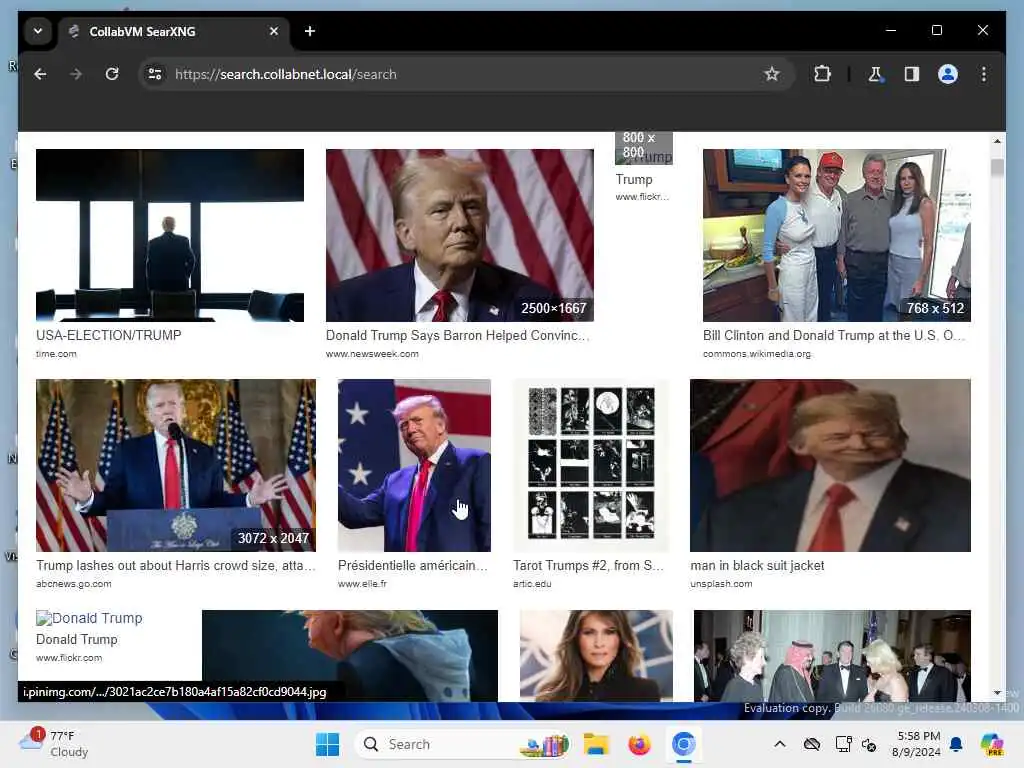The width and height of the screenshot is (1024, 768).
Task: Open site information icon in address bar
Action: 155,74
